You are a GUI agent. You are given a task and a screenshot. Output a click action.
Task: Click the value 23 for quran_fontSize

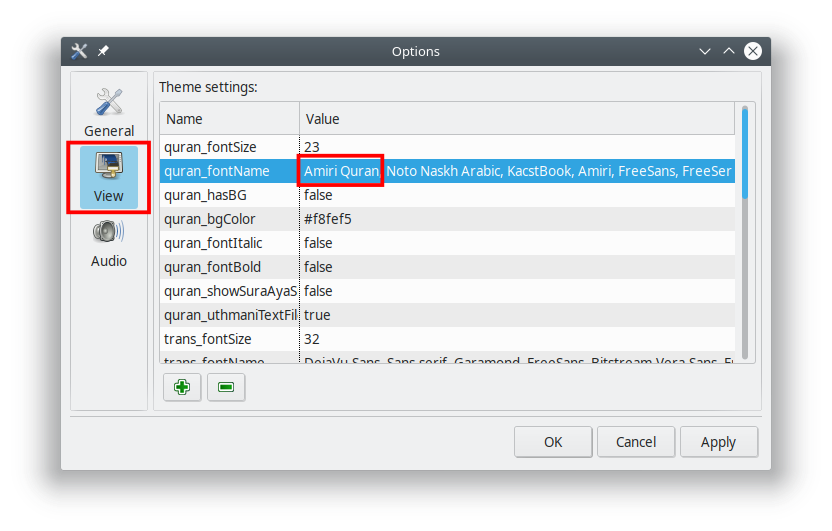pyautogui.click(x=312, y=147)
